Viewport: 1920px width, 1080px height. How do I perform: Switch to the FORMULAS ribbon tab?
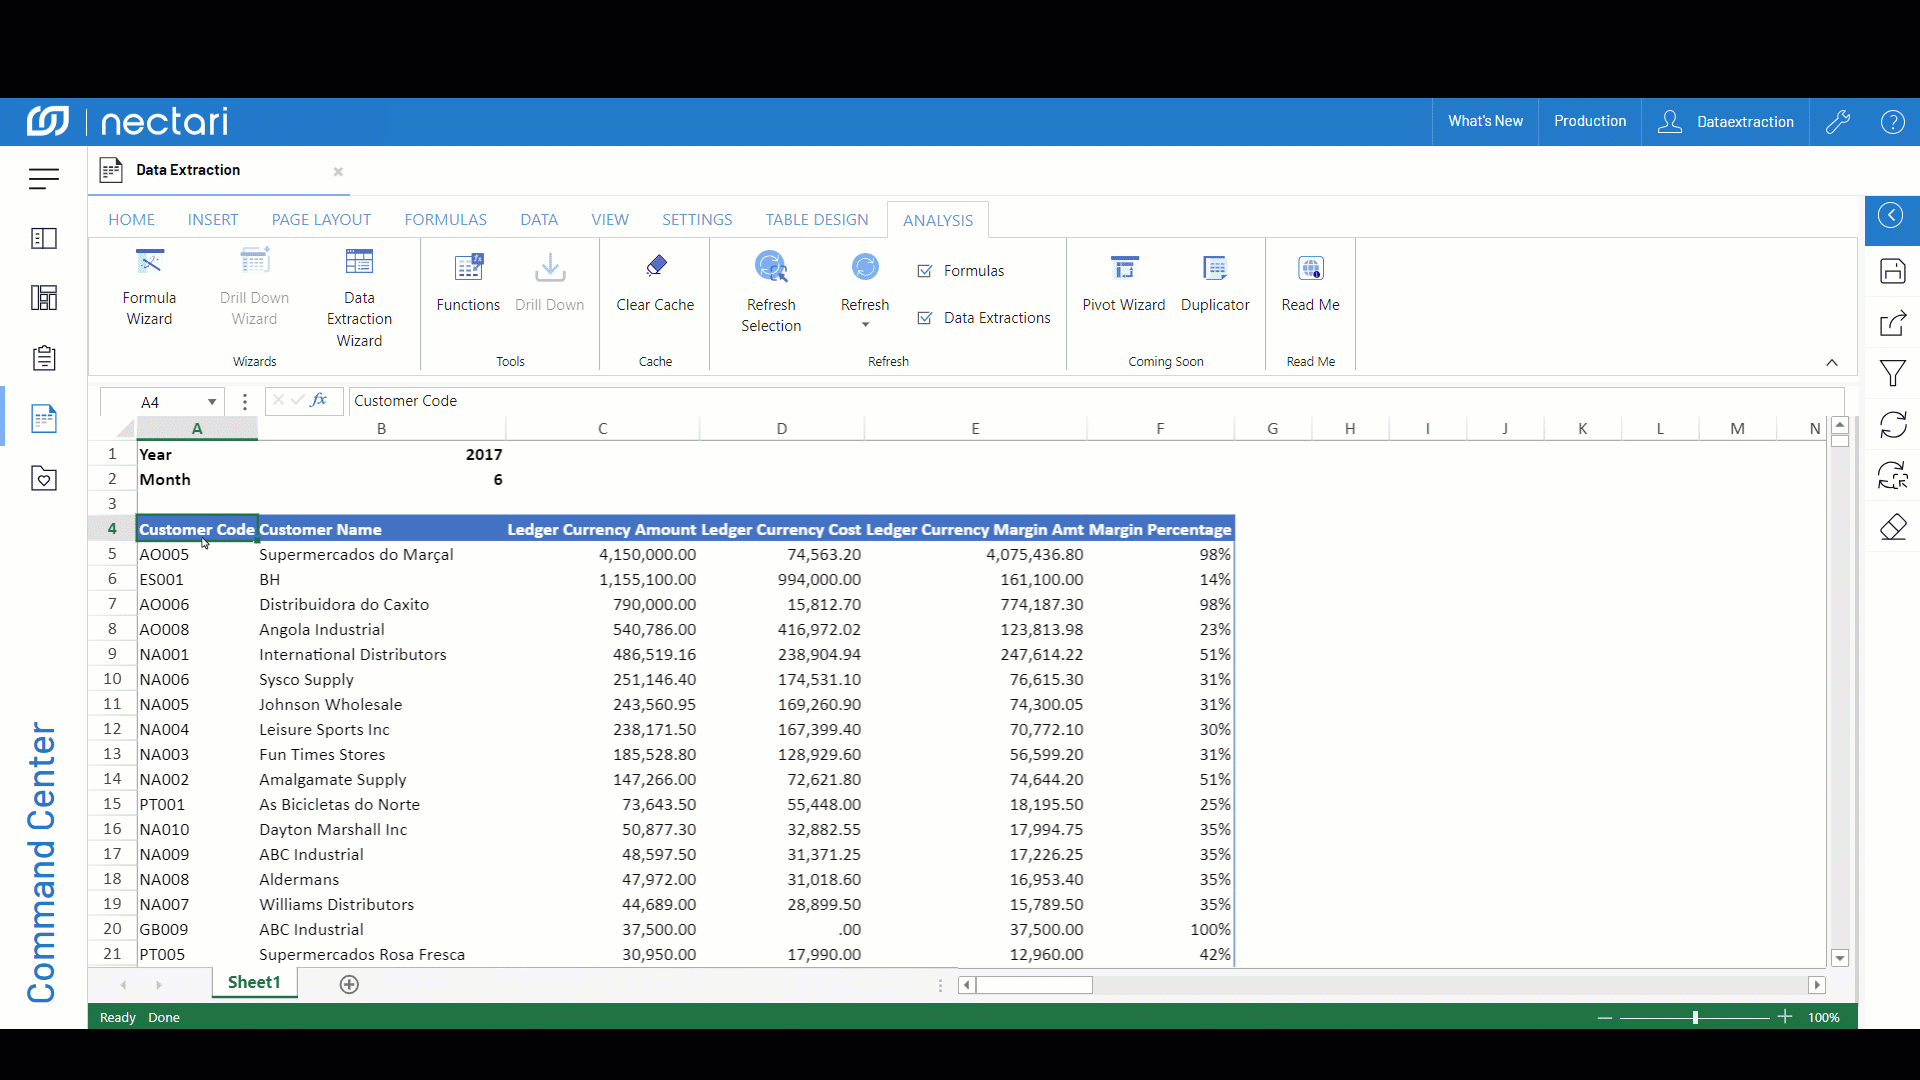(x=445, y=220)
